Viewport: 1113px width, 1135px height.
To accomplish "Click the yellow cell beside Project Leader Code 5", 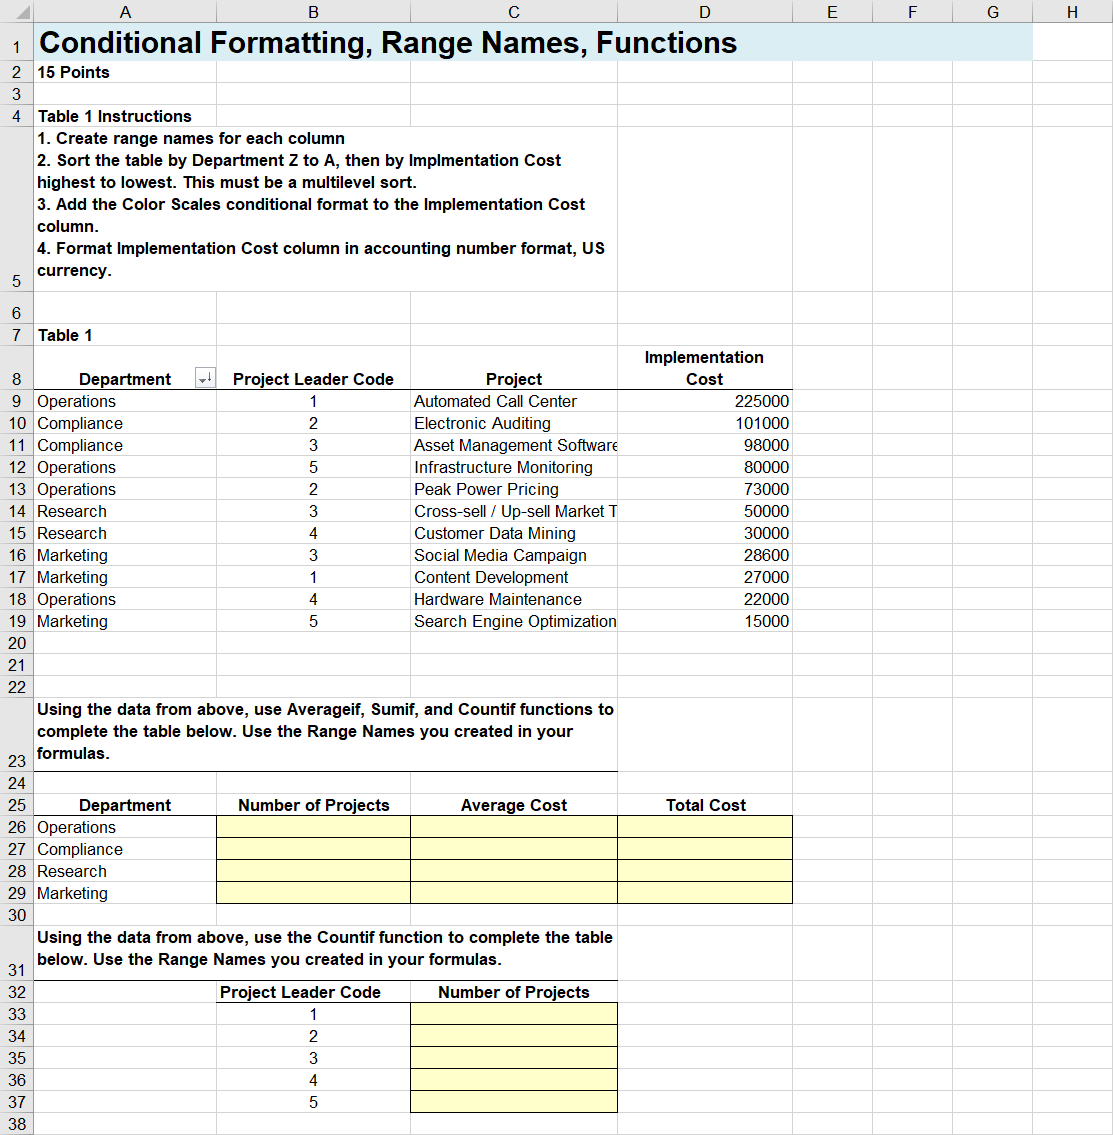I will pyautogui.click(x=513, y=1101).
